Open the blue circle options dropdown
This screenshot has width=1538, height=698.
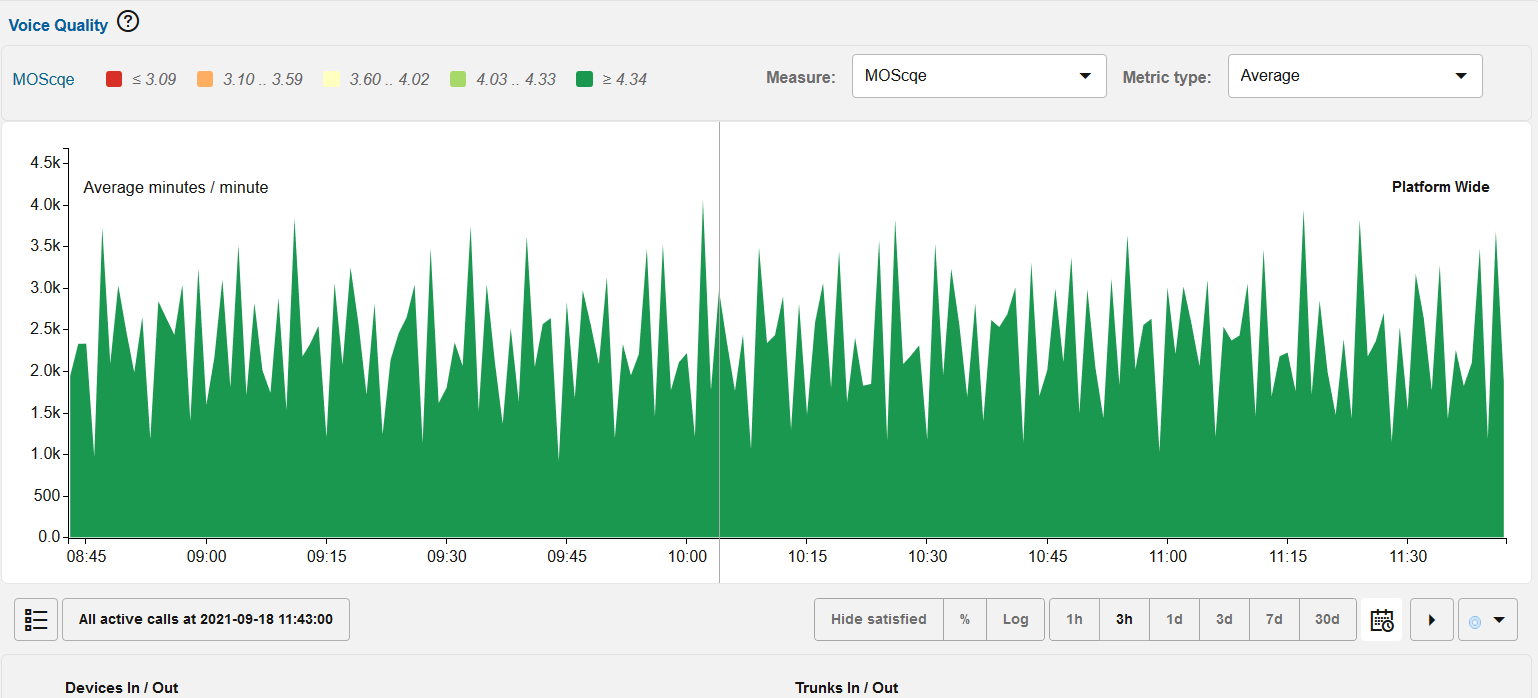pos(1488,620)
